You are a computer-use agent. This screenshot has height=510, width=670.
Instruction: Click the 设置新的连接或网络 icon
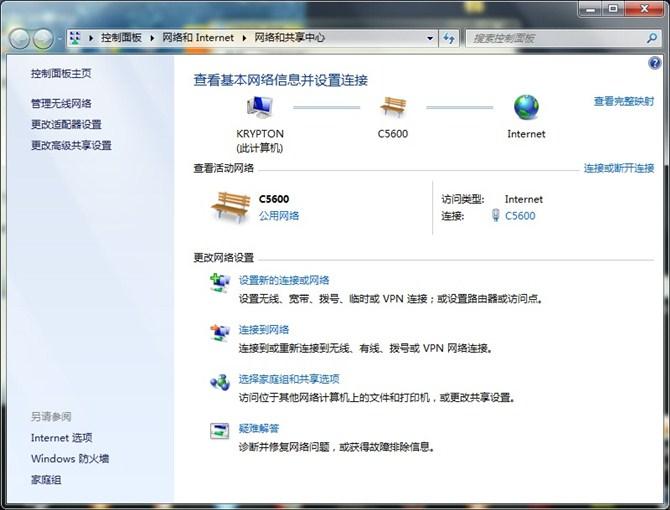219,283
